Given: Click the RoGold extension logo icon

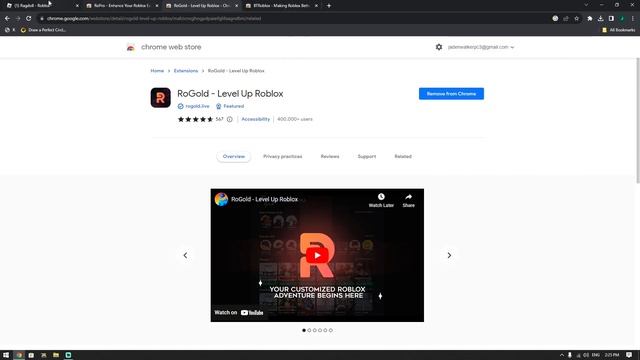Looking at the screenshot, I should point(160,98).
